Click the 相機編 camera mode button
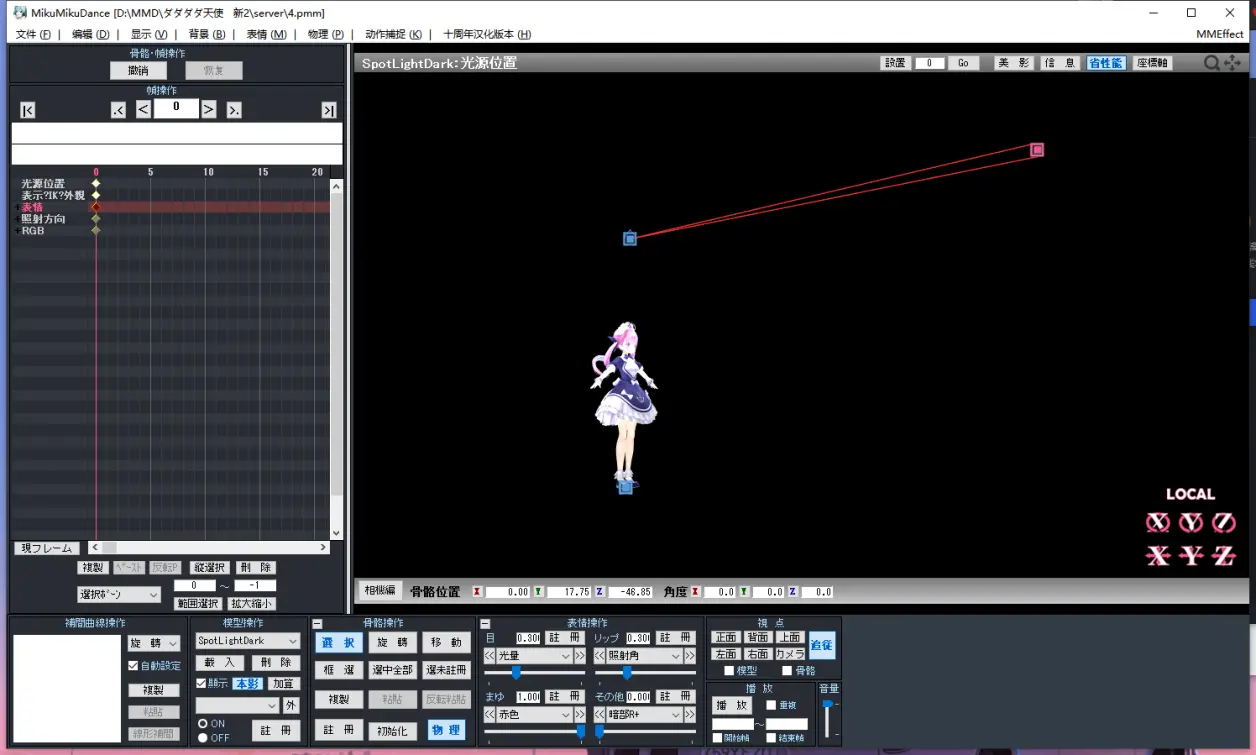The image size is (1256, 755). [x=380, y=591]
